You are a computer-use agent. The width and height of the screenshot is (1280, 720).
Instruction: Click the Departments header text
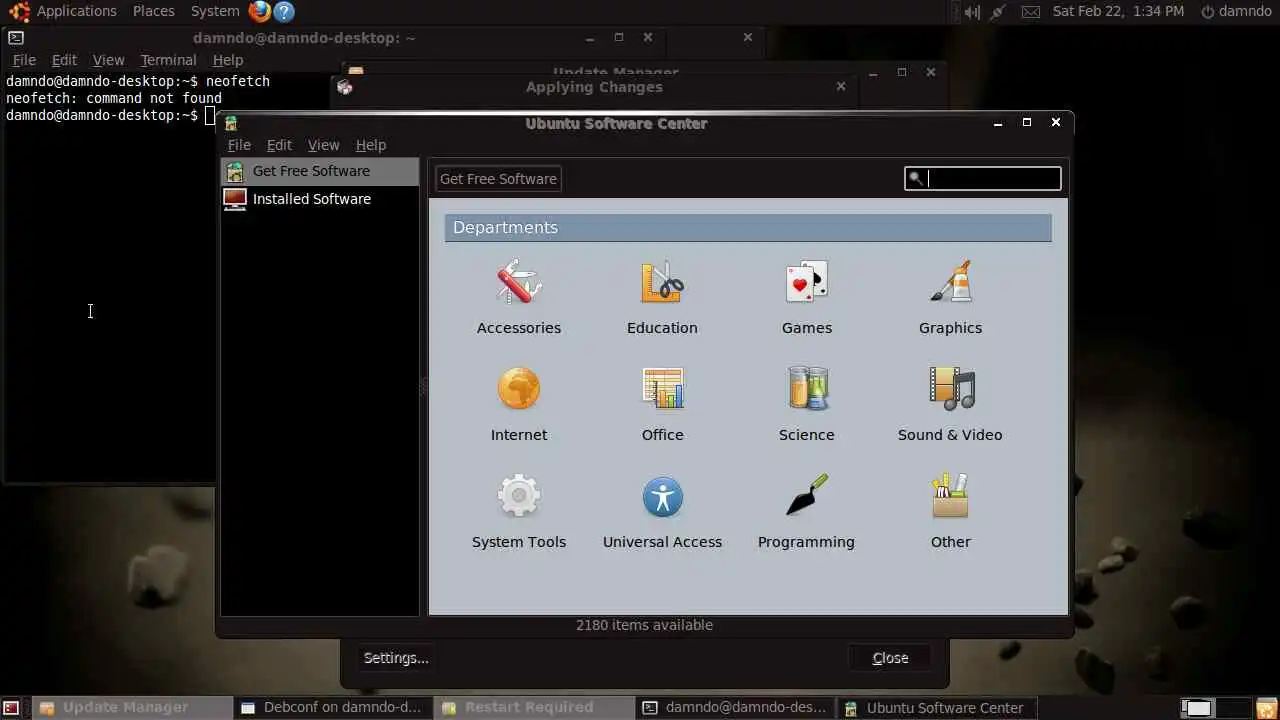505,228
